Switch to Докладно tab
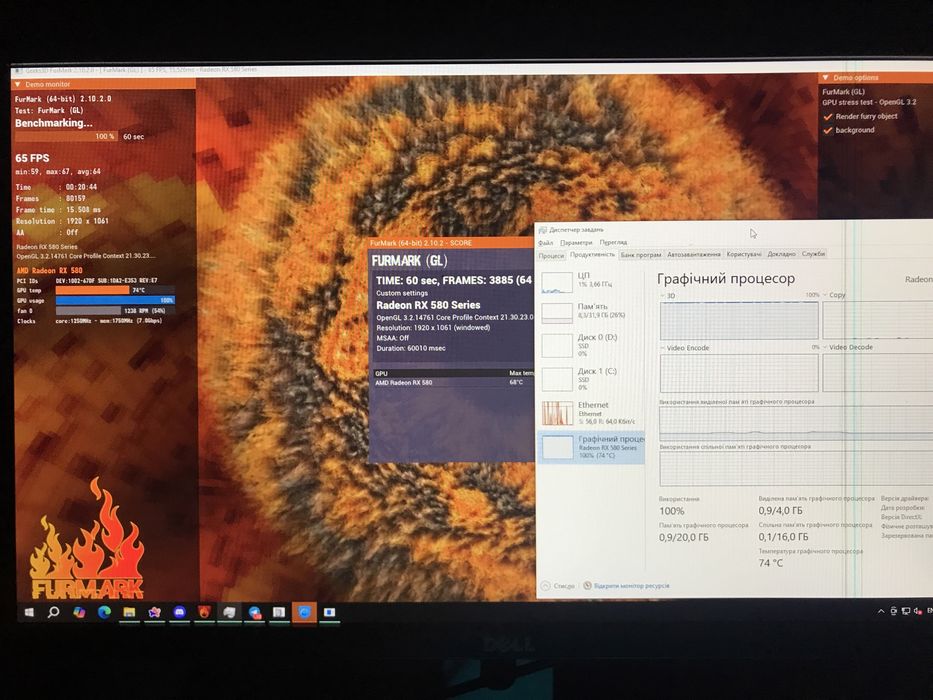The image size is (933, 700). click(781, 254)
